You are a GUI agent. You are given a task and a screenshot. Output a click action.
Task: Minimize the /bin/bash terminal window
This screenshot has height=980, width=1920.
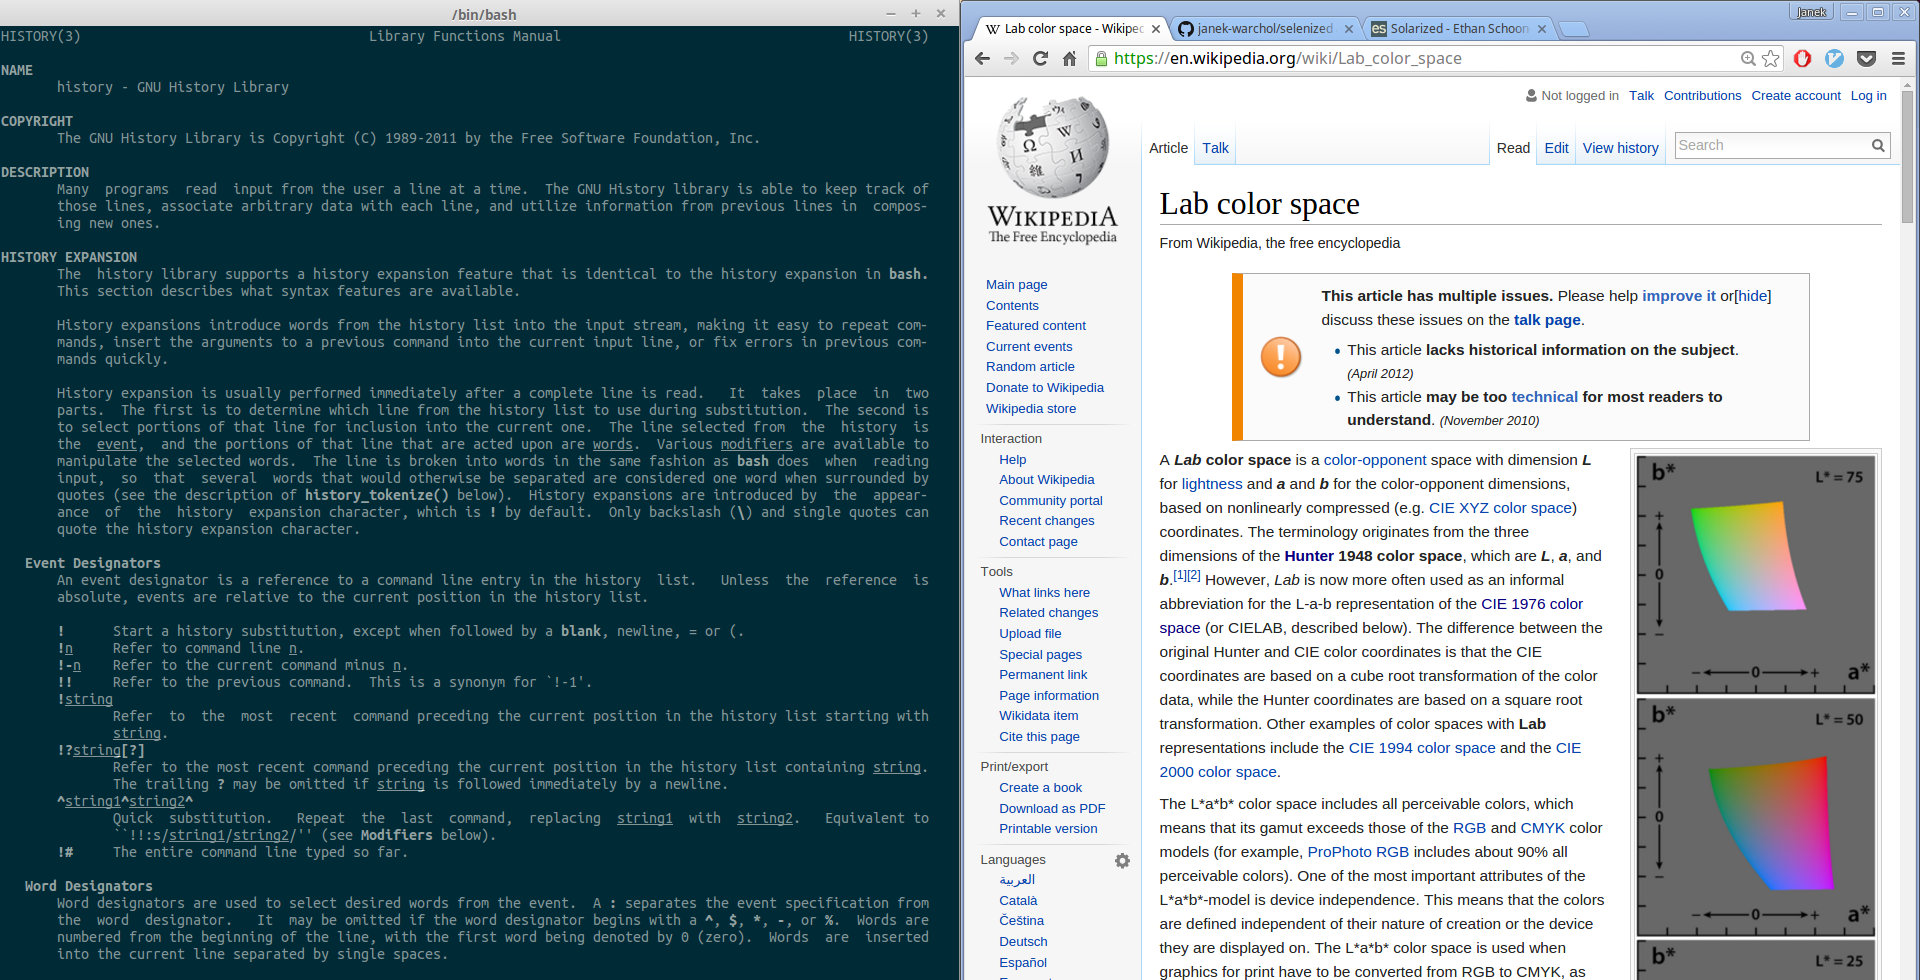point(890,14)
